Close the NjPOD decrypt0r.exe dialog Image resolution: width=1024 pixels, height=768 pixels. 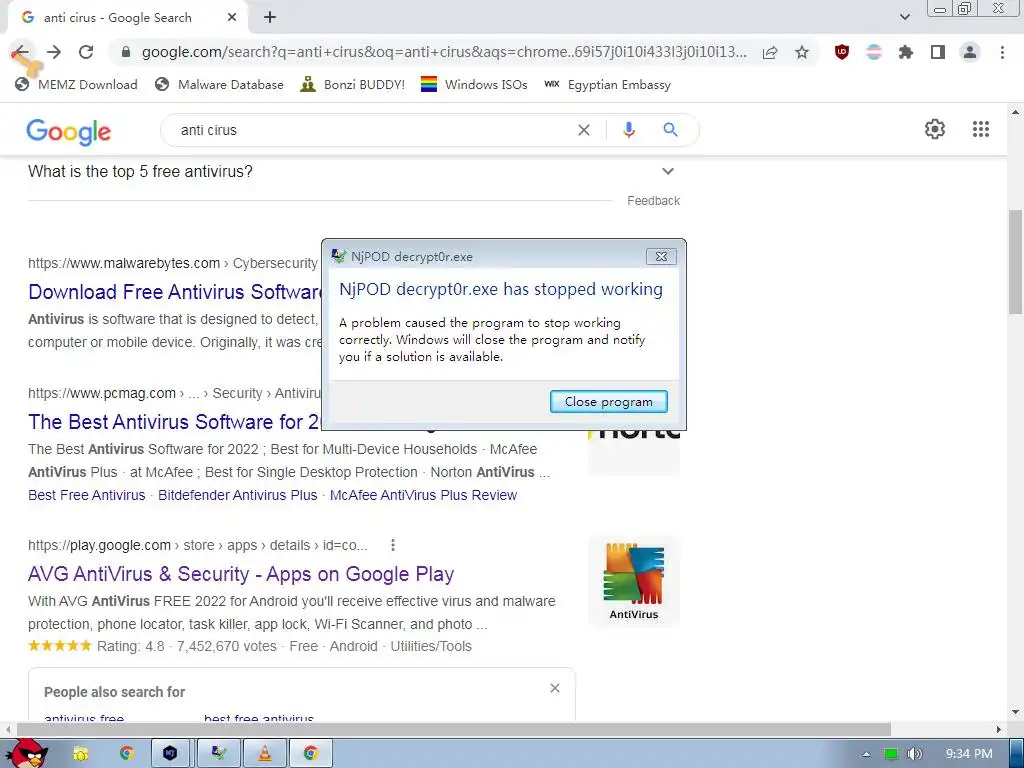661,257
